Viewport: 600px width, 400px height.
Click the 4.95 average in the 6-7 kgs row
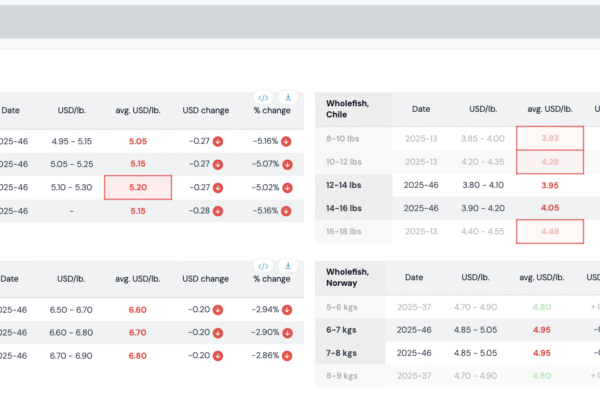coord(542,330)
